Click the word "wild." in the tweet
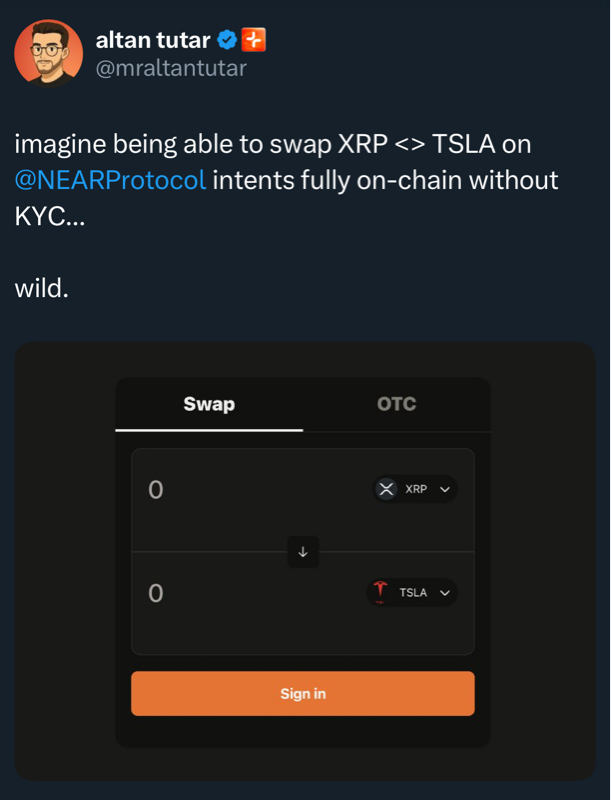The height and width of the screenshot is (800, 611). 41,289
